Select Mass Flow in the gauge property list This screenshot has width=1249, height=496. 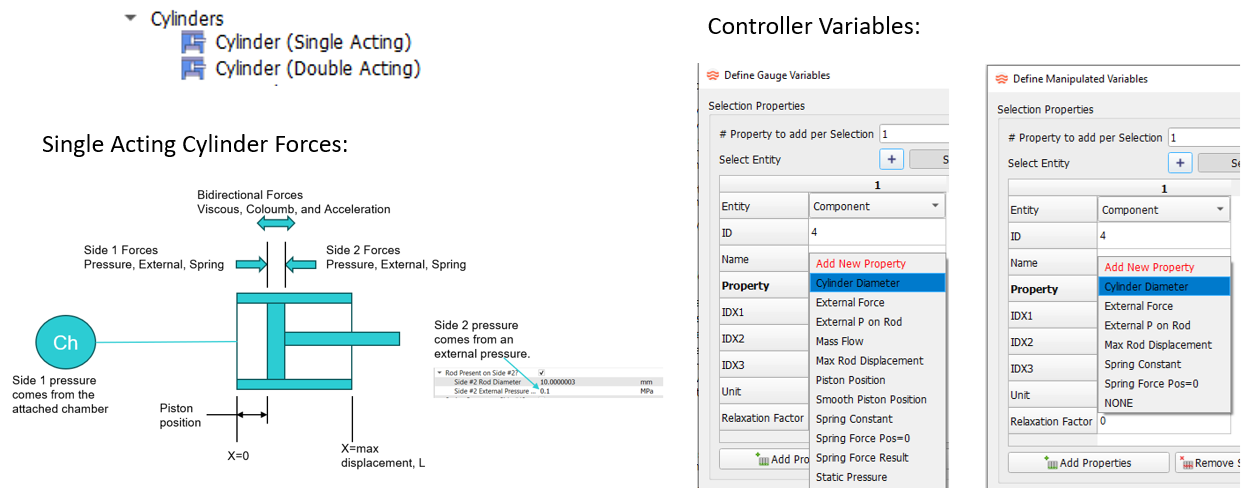pos(840,341)
